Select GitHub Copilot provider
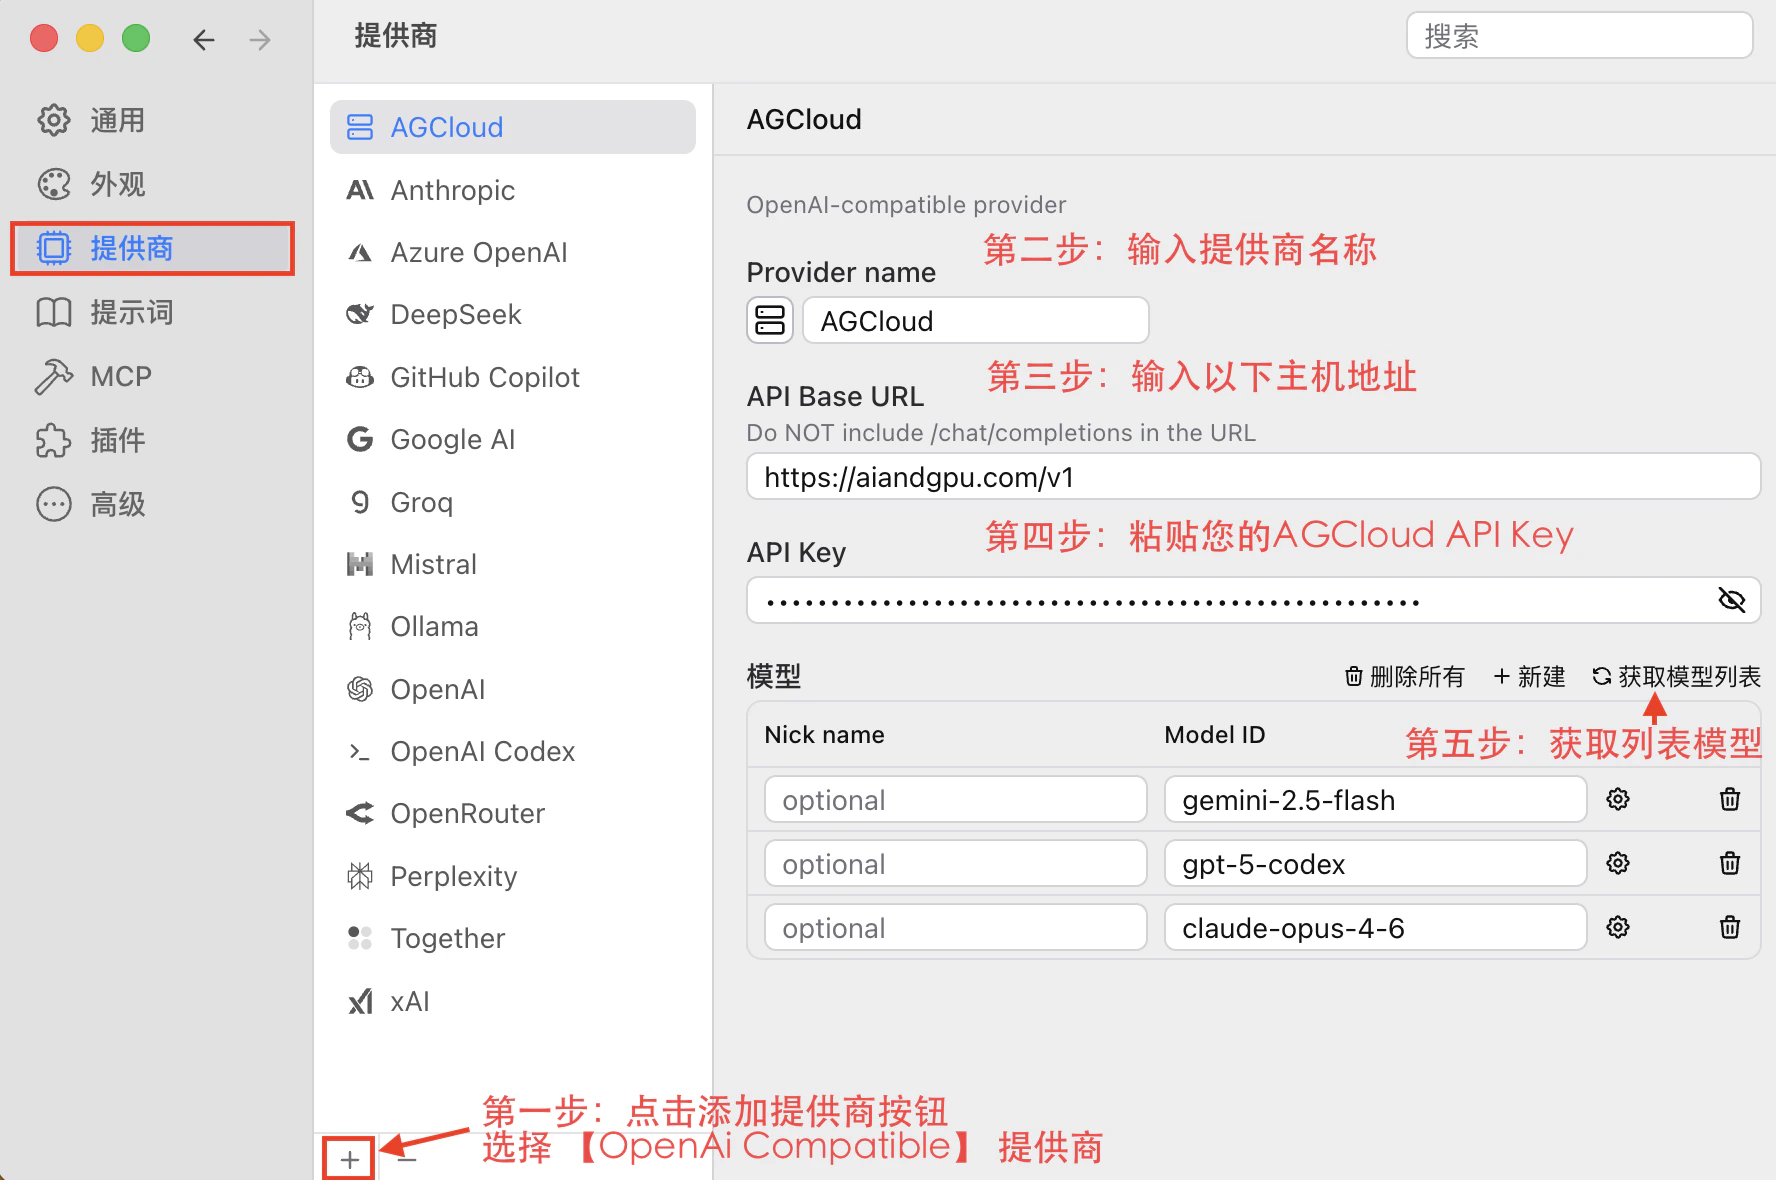The width and height of the screenshot is (1776, 1180). click(x=513, y=377)
